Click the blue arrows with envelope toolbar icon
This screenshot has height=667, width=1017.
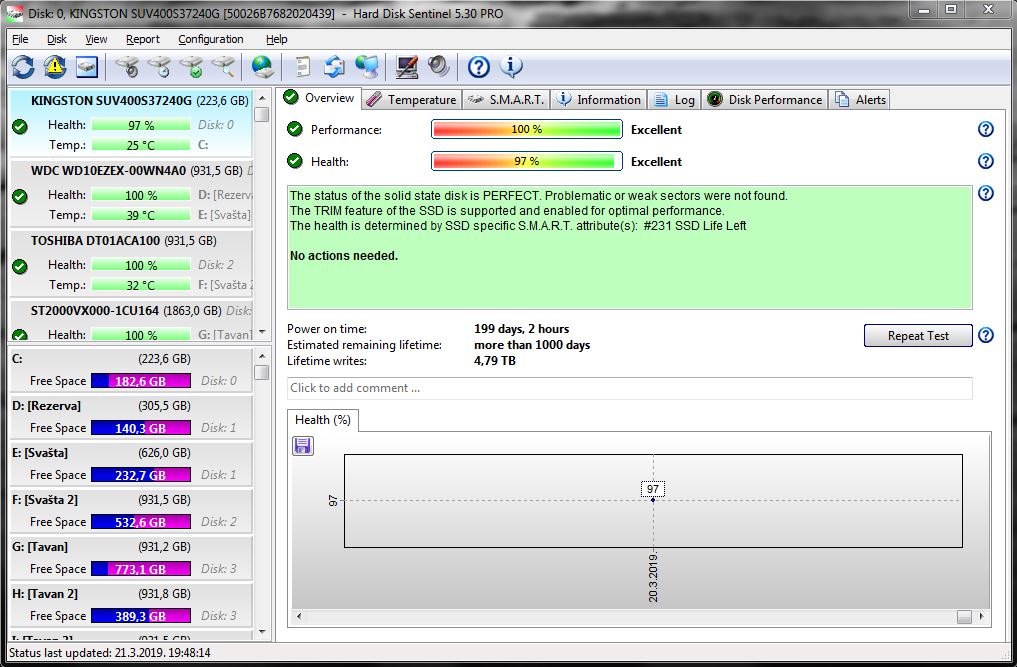tap(335, 66)
